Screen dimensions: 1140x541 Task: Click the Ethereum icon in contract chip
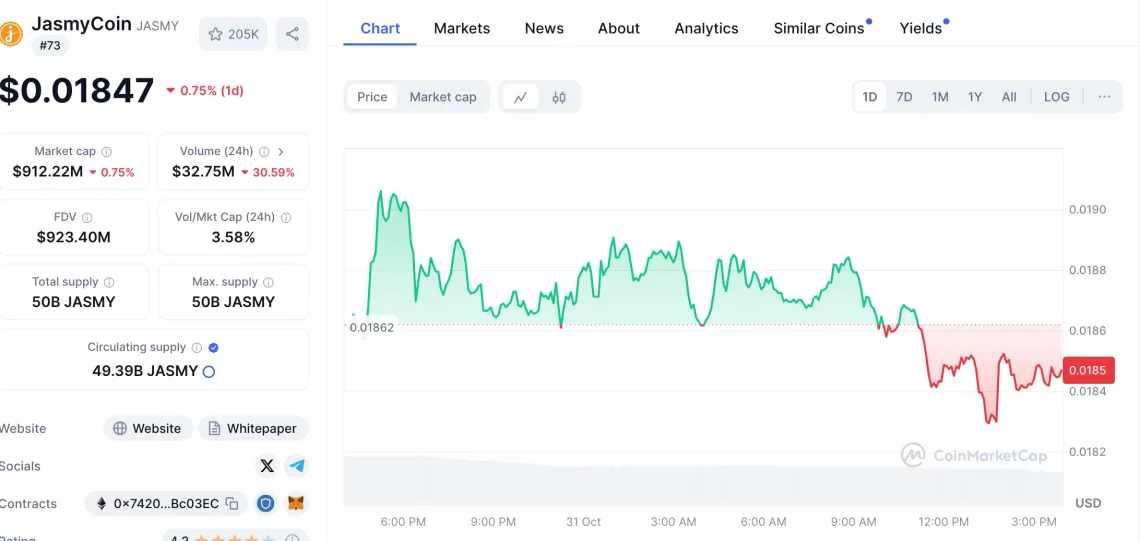pyautogui.click(x=101, y=503)
